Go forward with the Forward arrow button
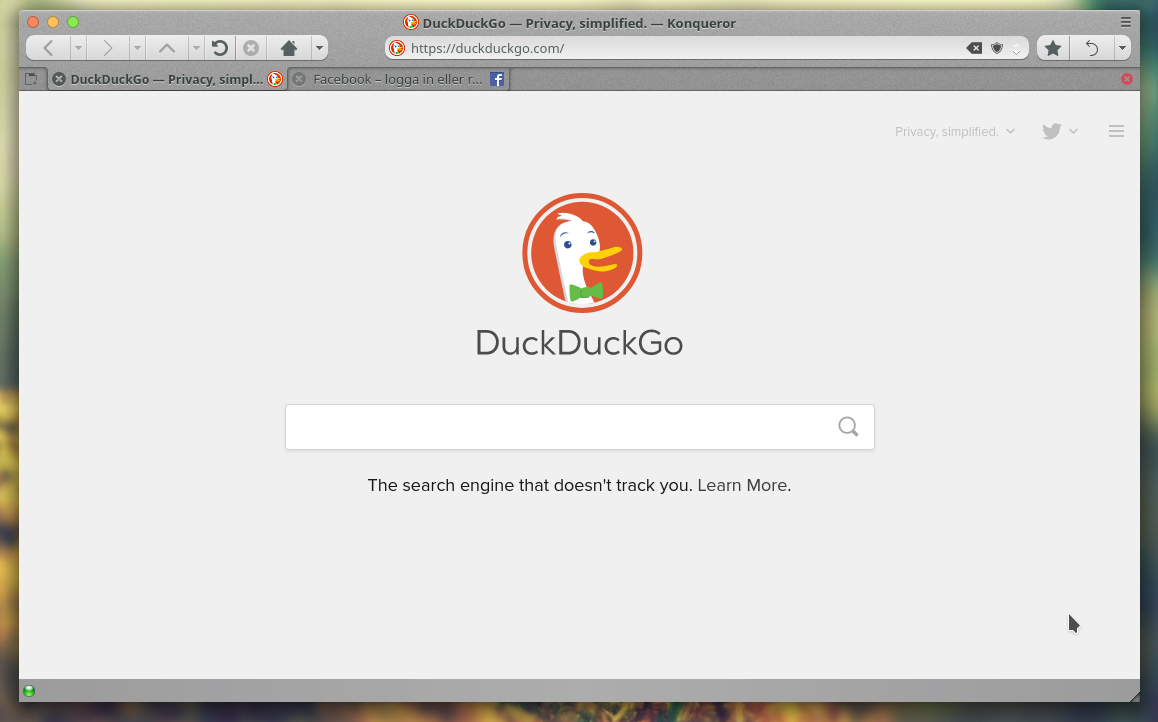1158x722 pixels. (108, 48)
